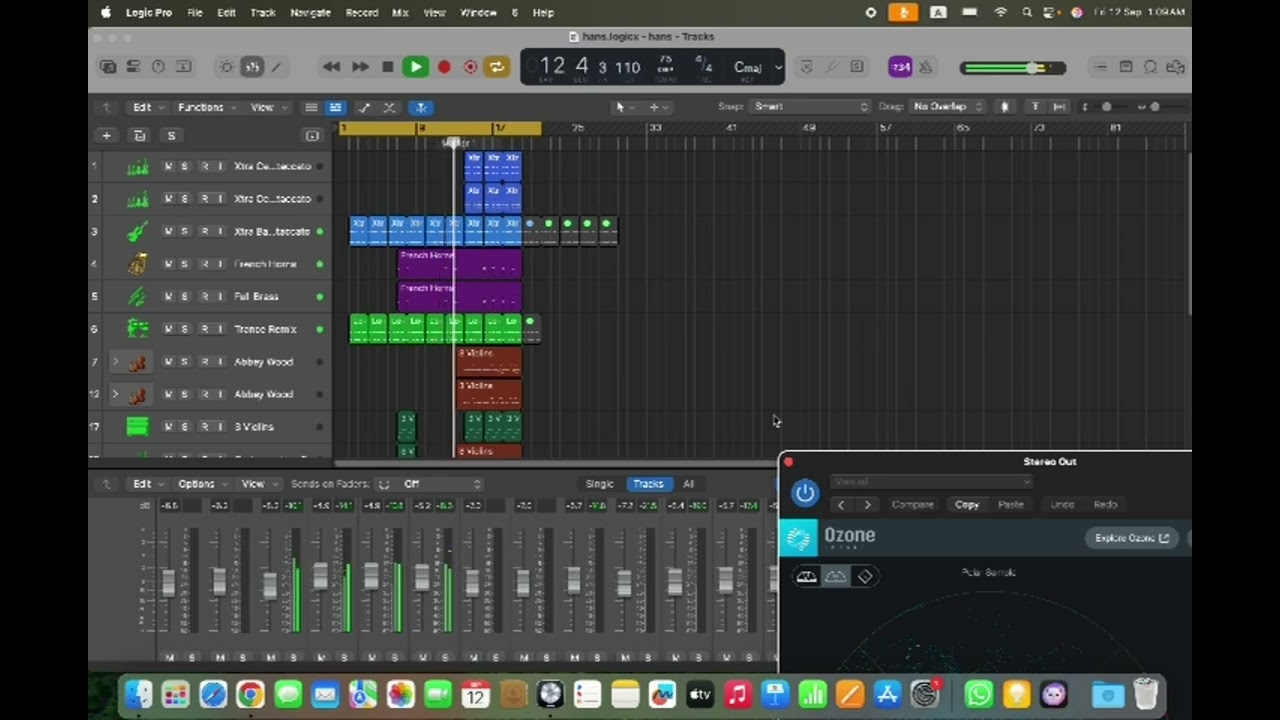Open the Navigate menu
Screen dimensions: 1280x720
pyautogui.click(x=310, y=12)
